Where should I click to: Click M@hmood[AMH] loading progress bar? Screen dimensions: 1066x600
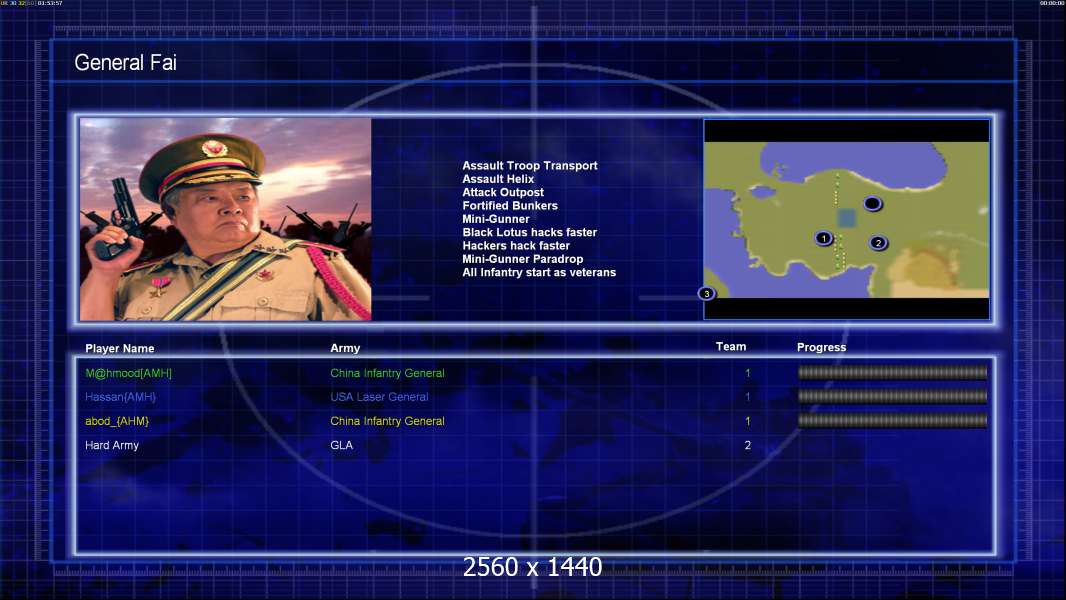(x=893, y=372)
